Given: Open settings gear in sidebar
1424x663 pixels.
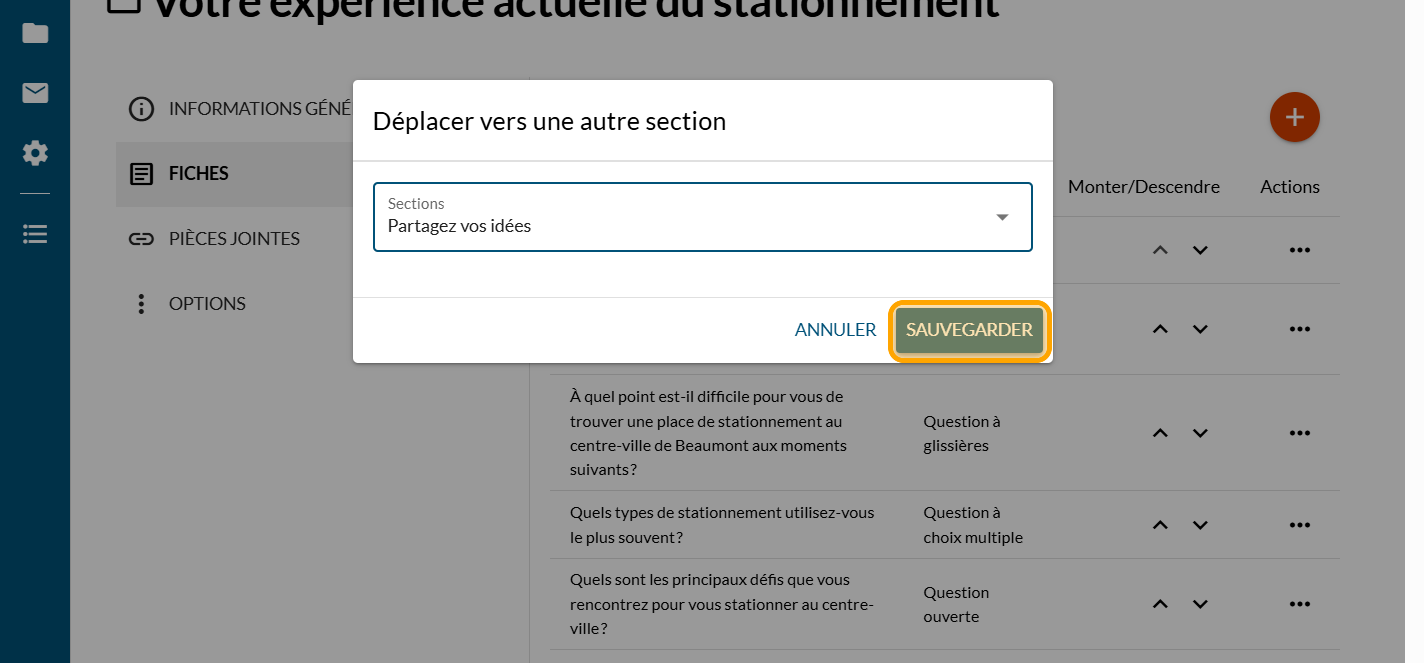Looking at the screenshot, I should (35, 153).
